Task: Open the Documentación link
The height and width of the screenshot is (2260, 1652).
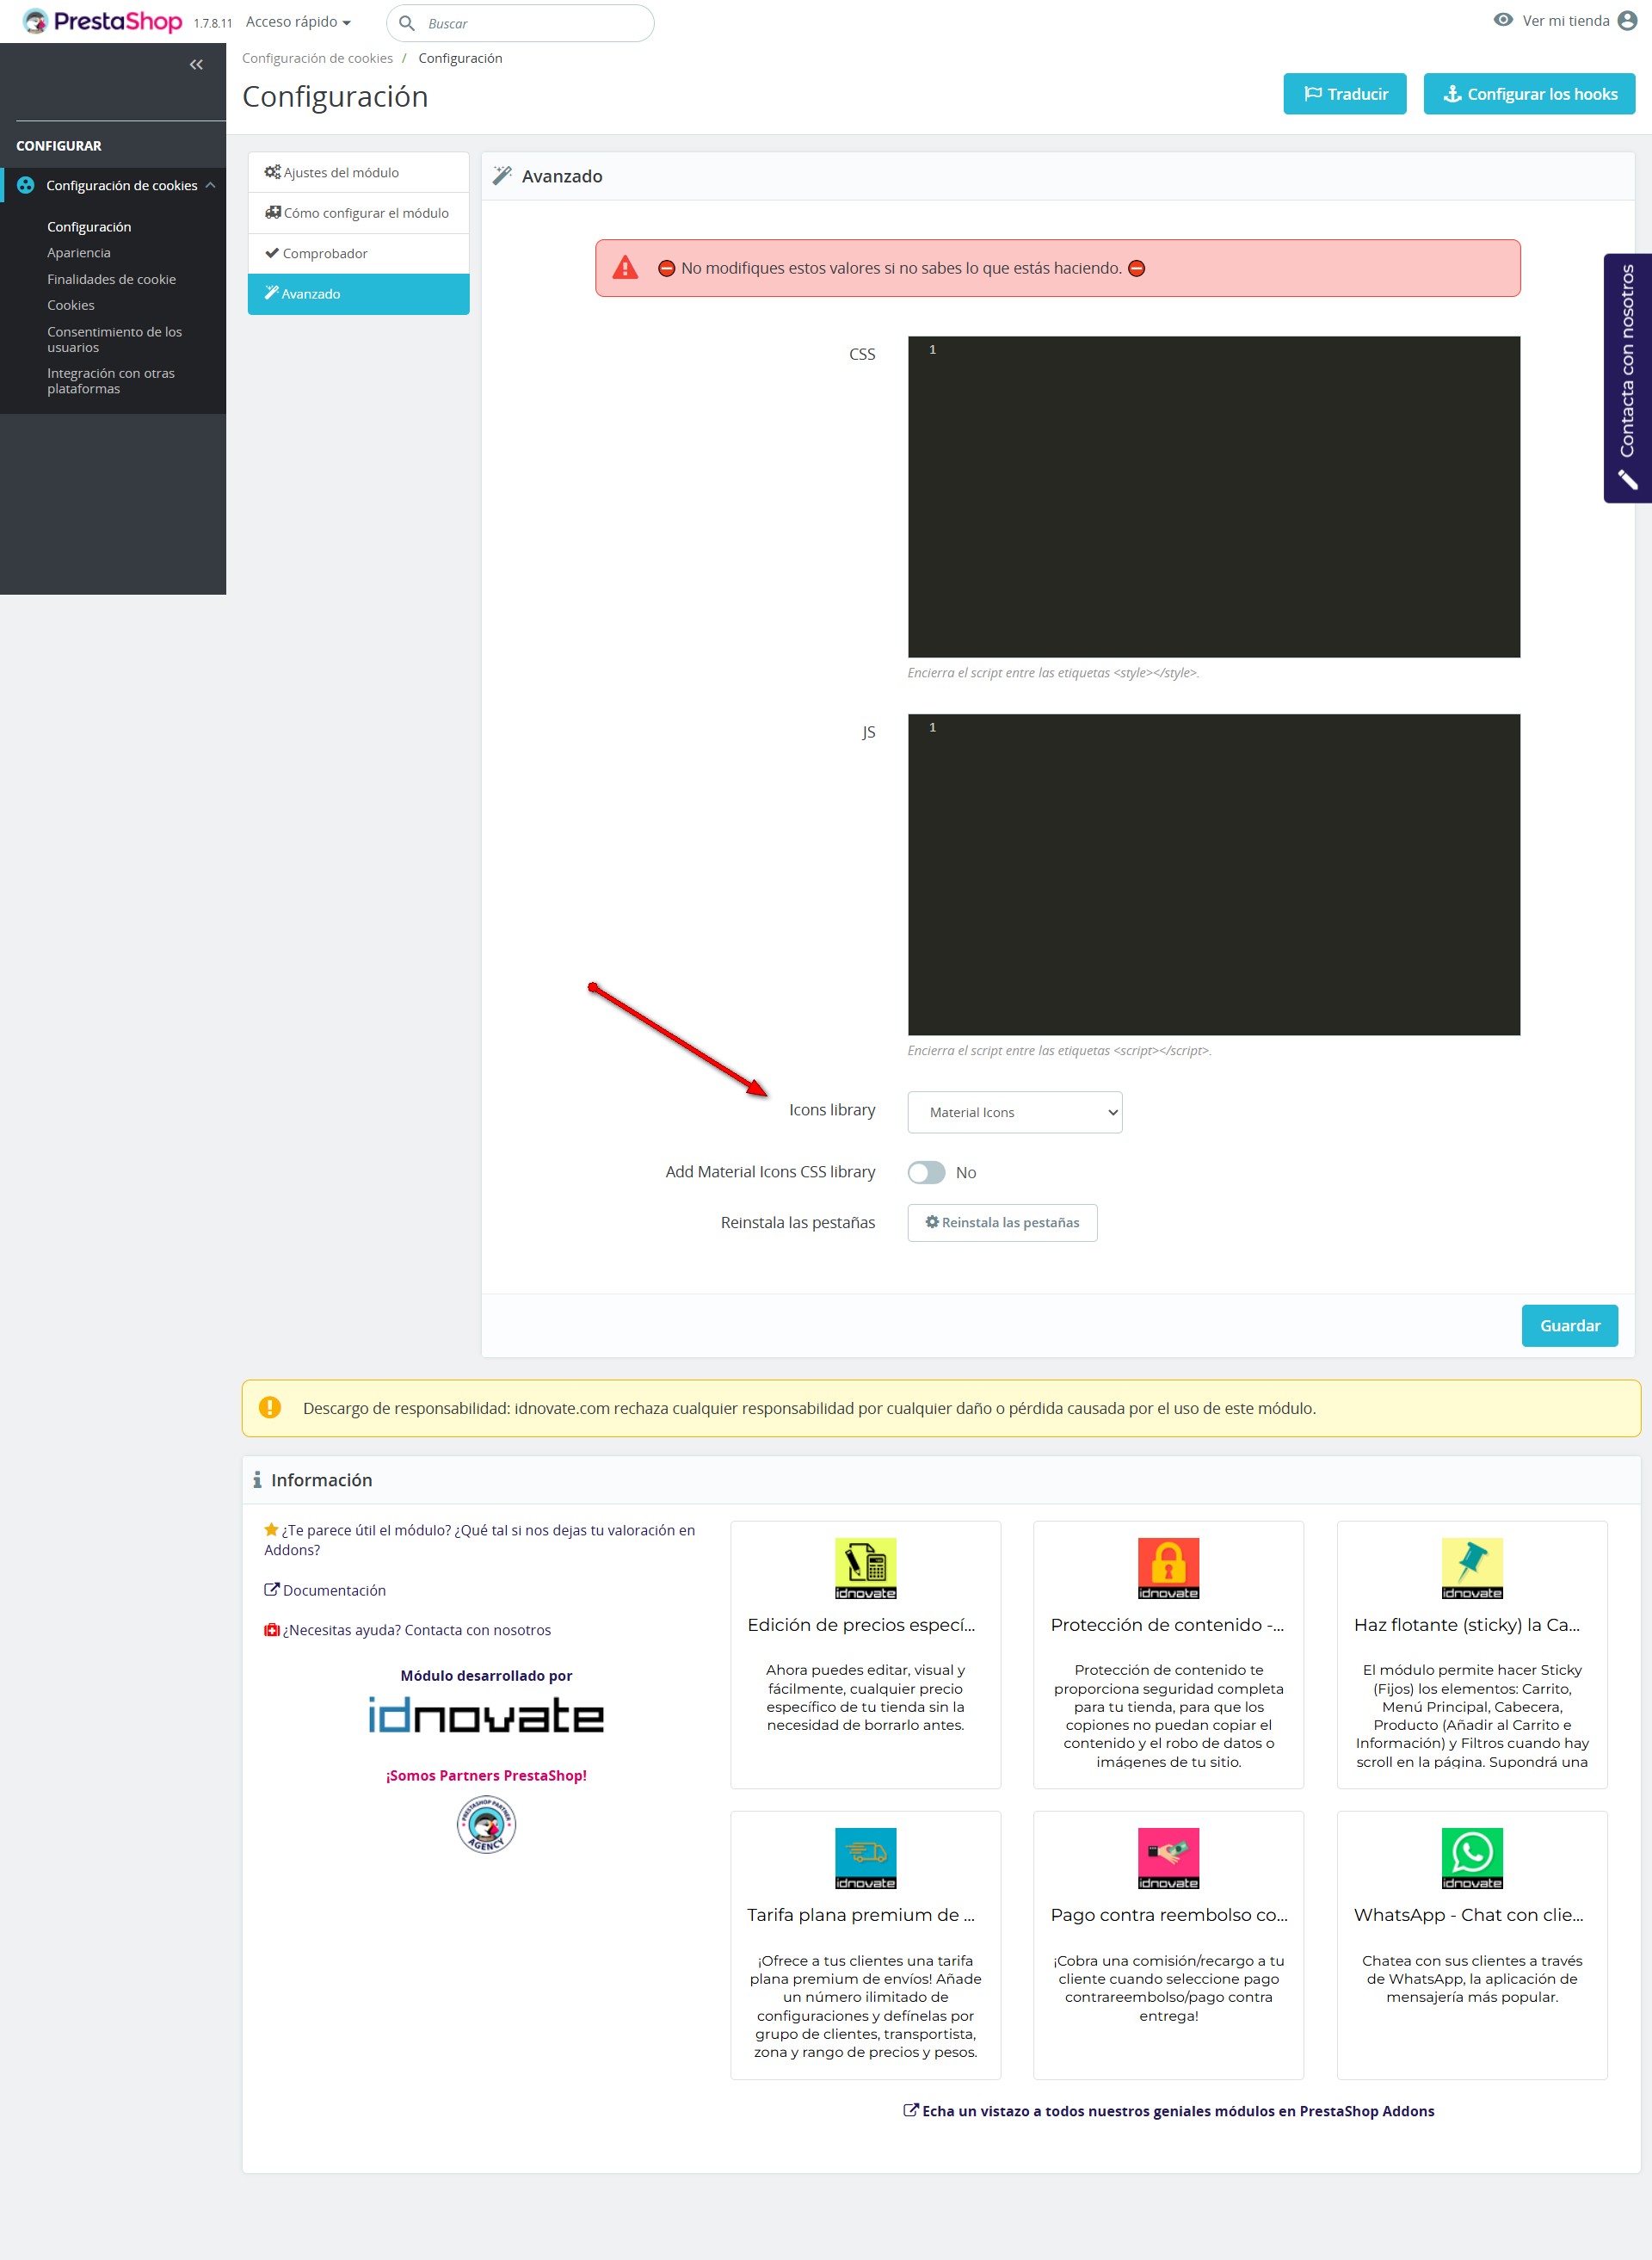Action: pyautogui.click(x=334, y=1590)
